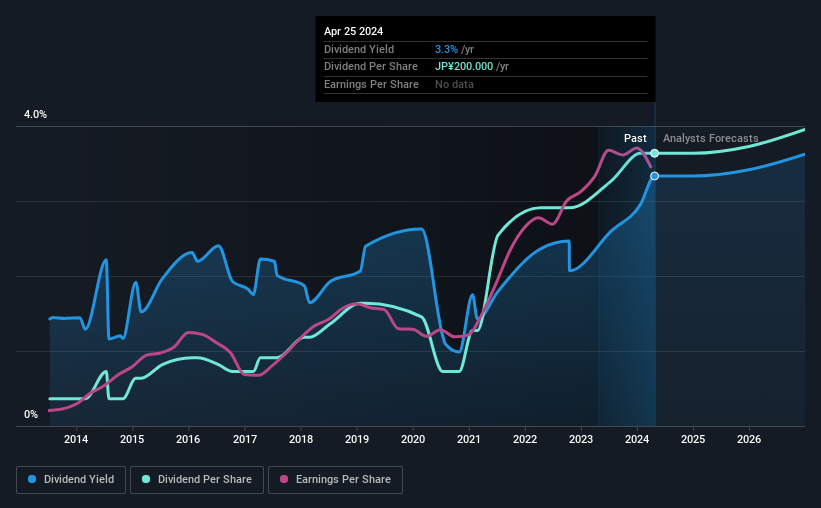Click the 2023 x-axis label

click(581, 439)
